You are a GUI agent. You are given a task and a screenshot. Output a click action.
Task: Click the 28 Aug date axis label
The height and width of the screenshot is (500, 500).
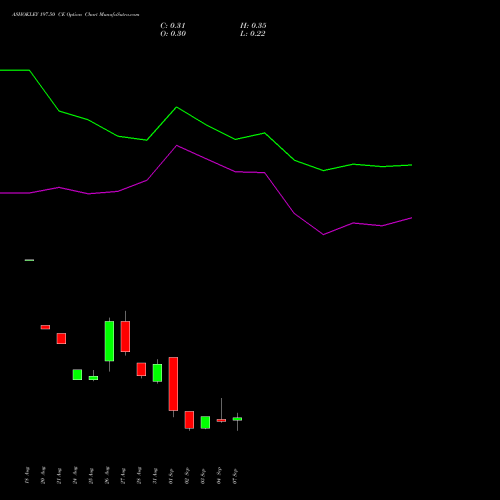[x=139, y=475]
